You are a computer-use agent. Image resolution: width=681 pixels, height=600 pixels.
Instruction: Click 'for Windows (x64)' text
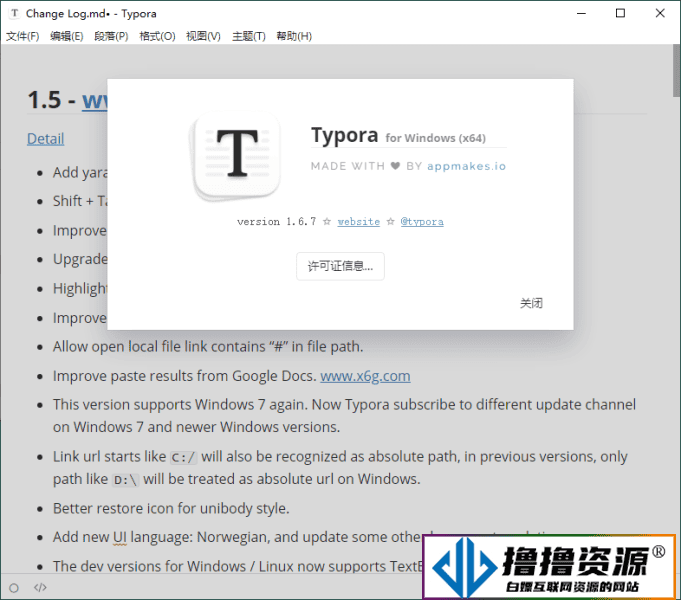[x=435, y=138]
